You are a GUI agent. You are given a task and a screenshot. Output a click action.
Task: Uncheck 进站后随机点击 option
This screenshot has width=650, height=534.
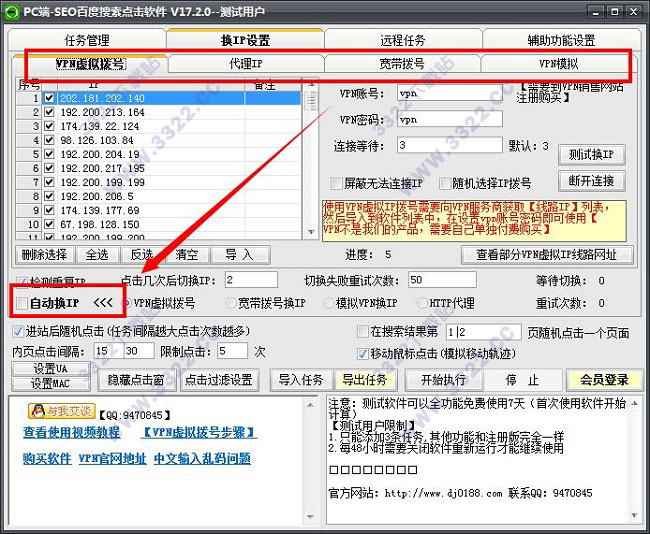coord(18,331)
